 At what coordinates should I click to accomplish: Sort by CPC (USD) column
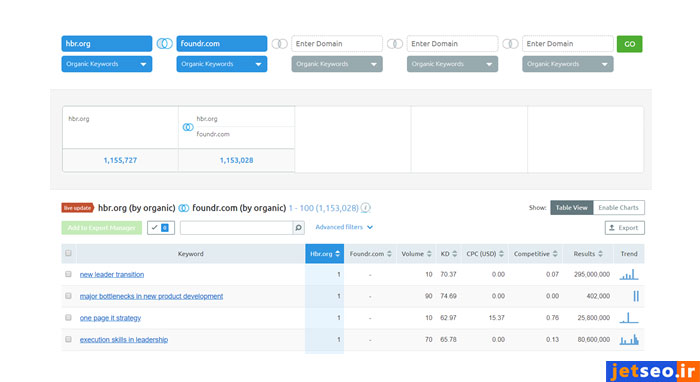tap(484, 253)
